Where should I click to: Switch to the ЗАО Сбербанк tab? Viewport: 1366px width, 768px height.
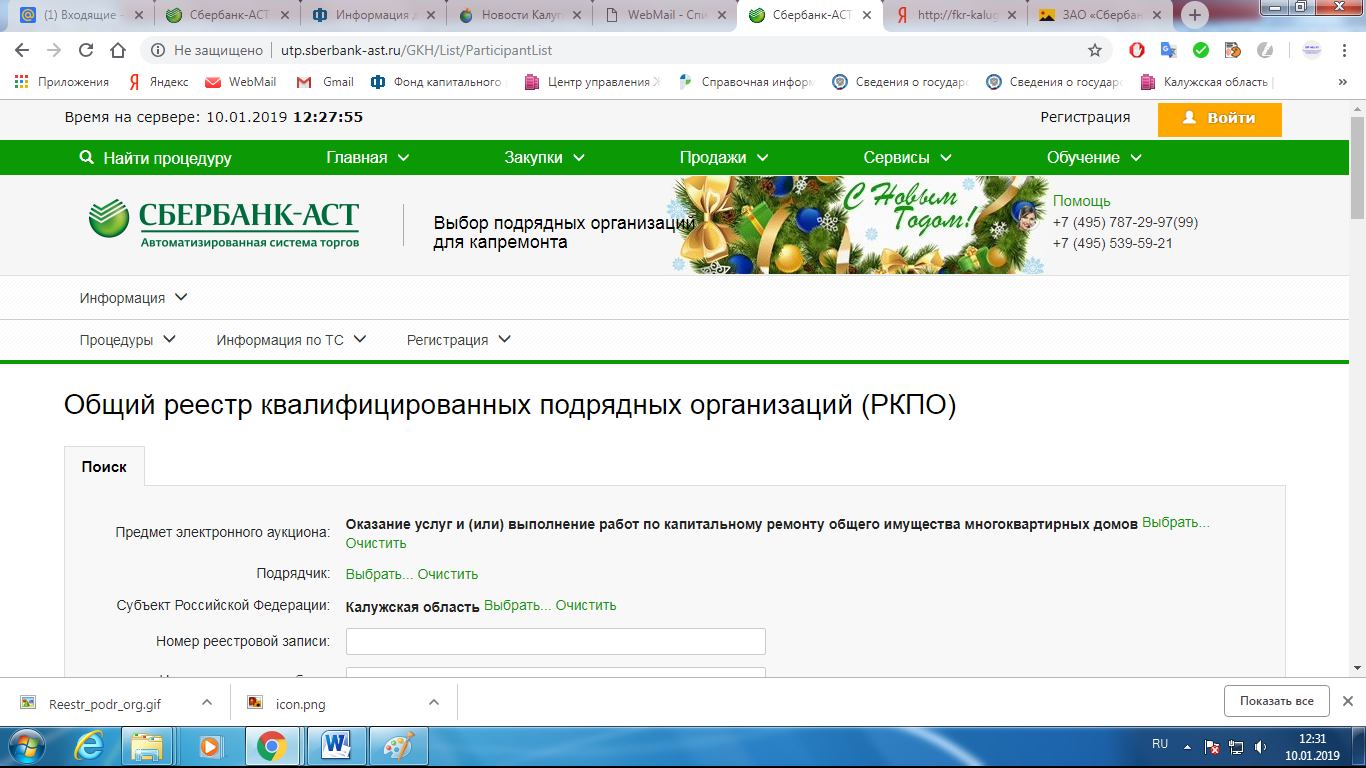pos(1102,15)
